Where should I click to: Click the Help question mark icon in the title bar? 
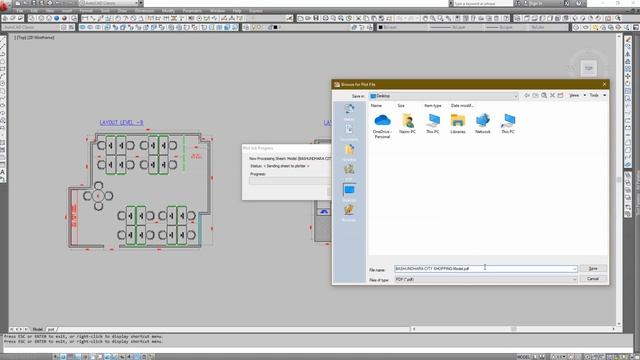tap(579, 3)
